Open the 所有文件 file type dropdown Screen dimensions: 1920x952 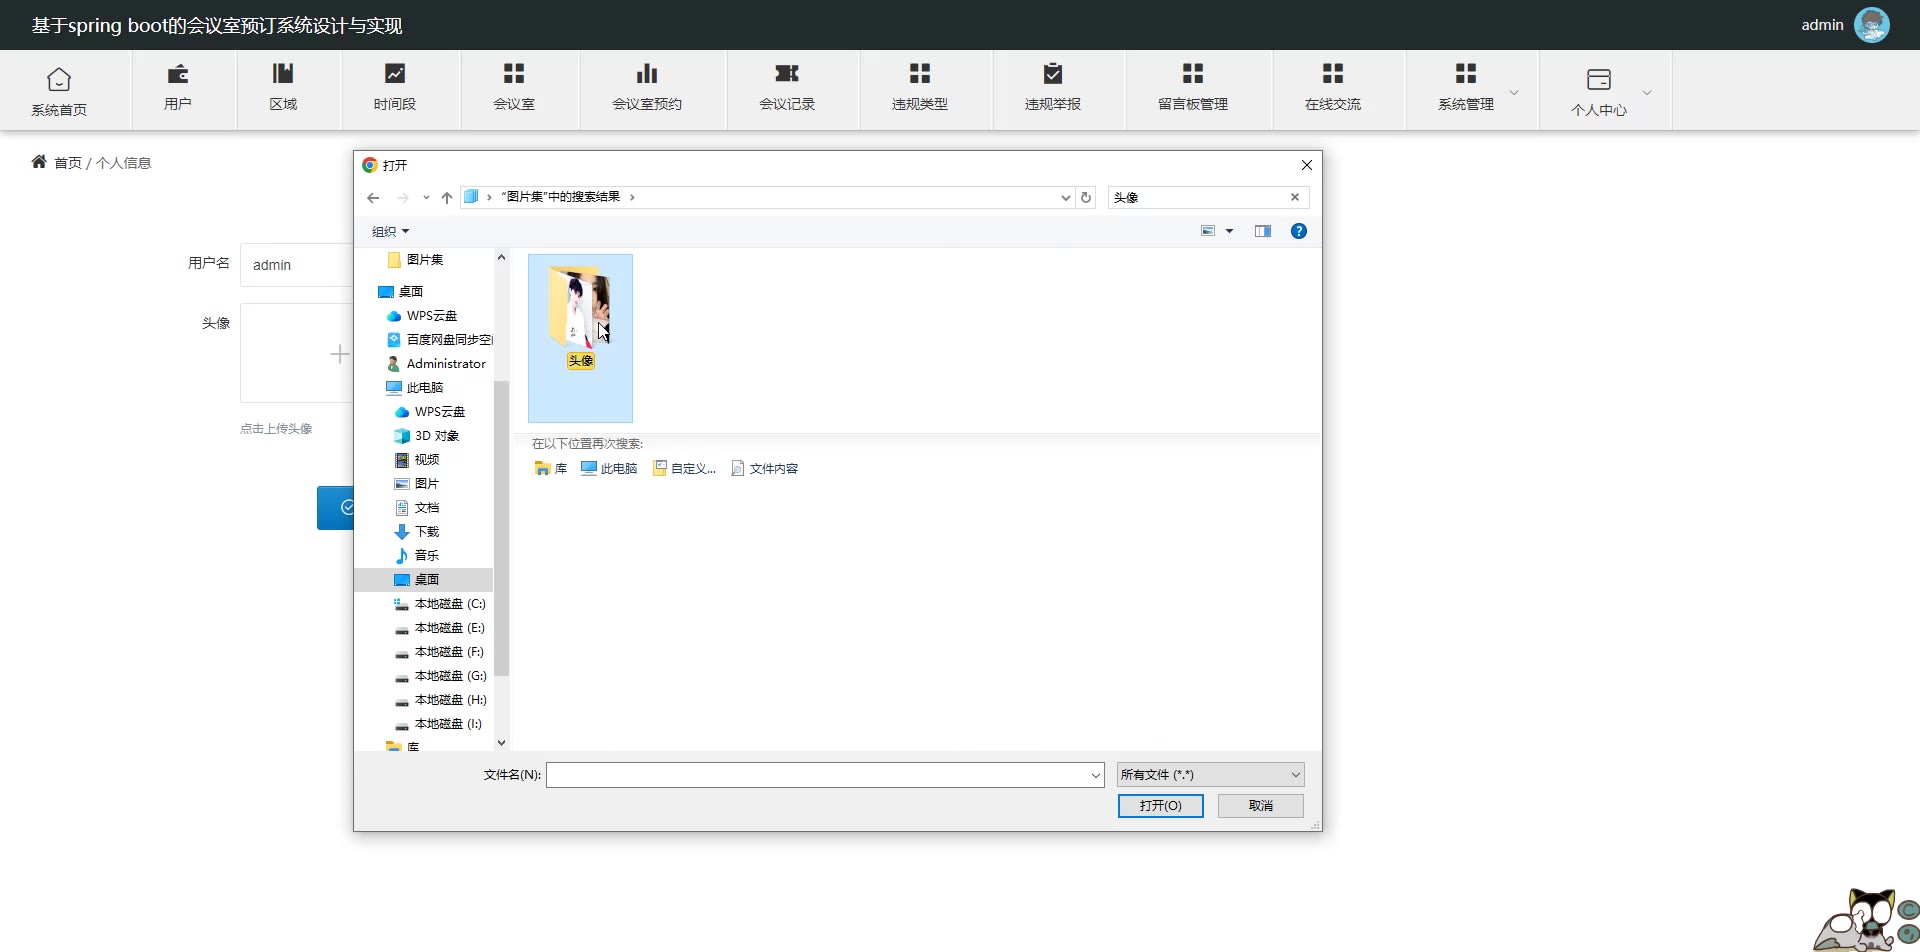(x=1210, y=775)
